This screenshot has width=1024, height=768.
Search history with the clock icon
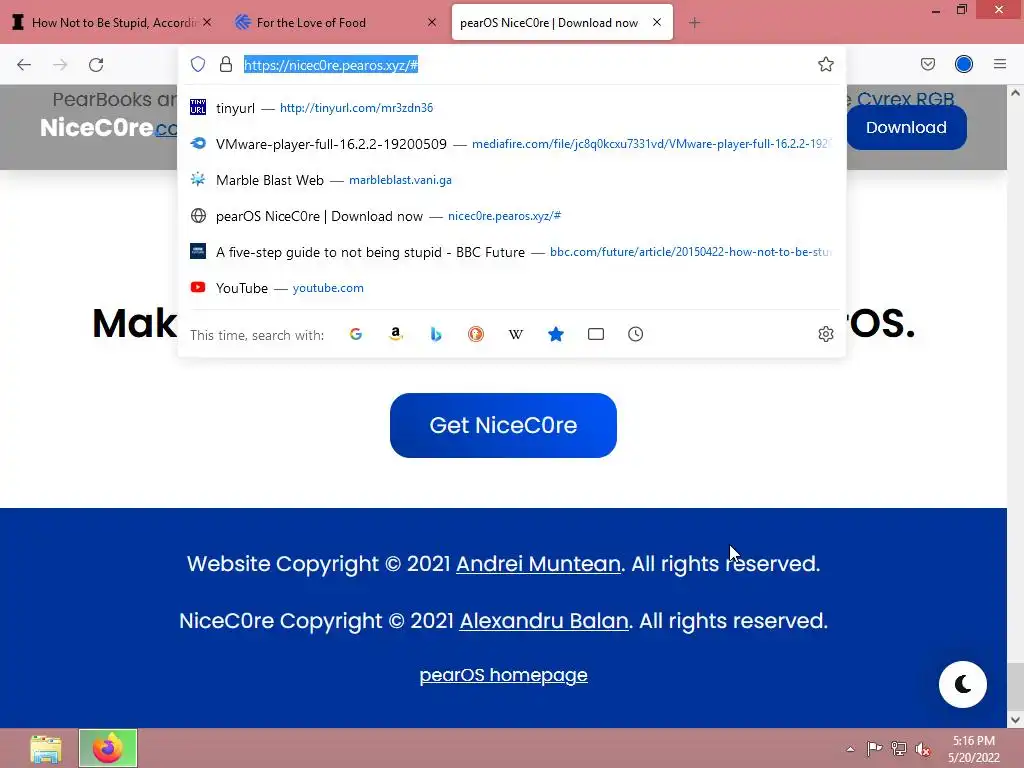point(635,334)
